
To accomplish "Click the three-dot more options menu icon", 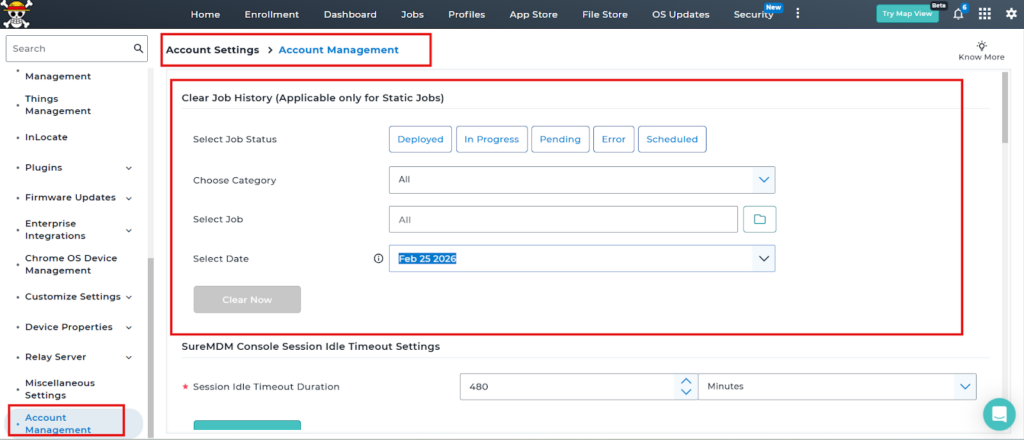I will [797, 14].
